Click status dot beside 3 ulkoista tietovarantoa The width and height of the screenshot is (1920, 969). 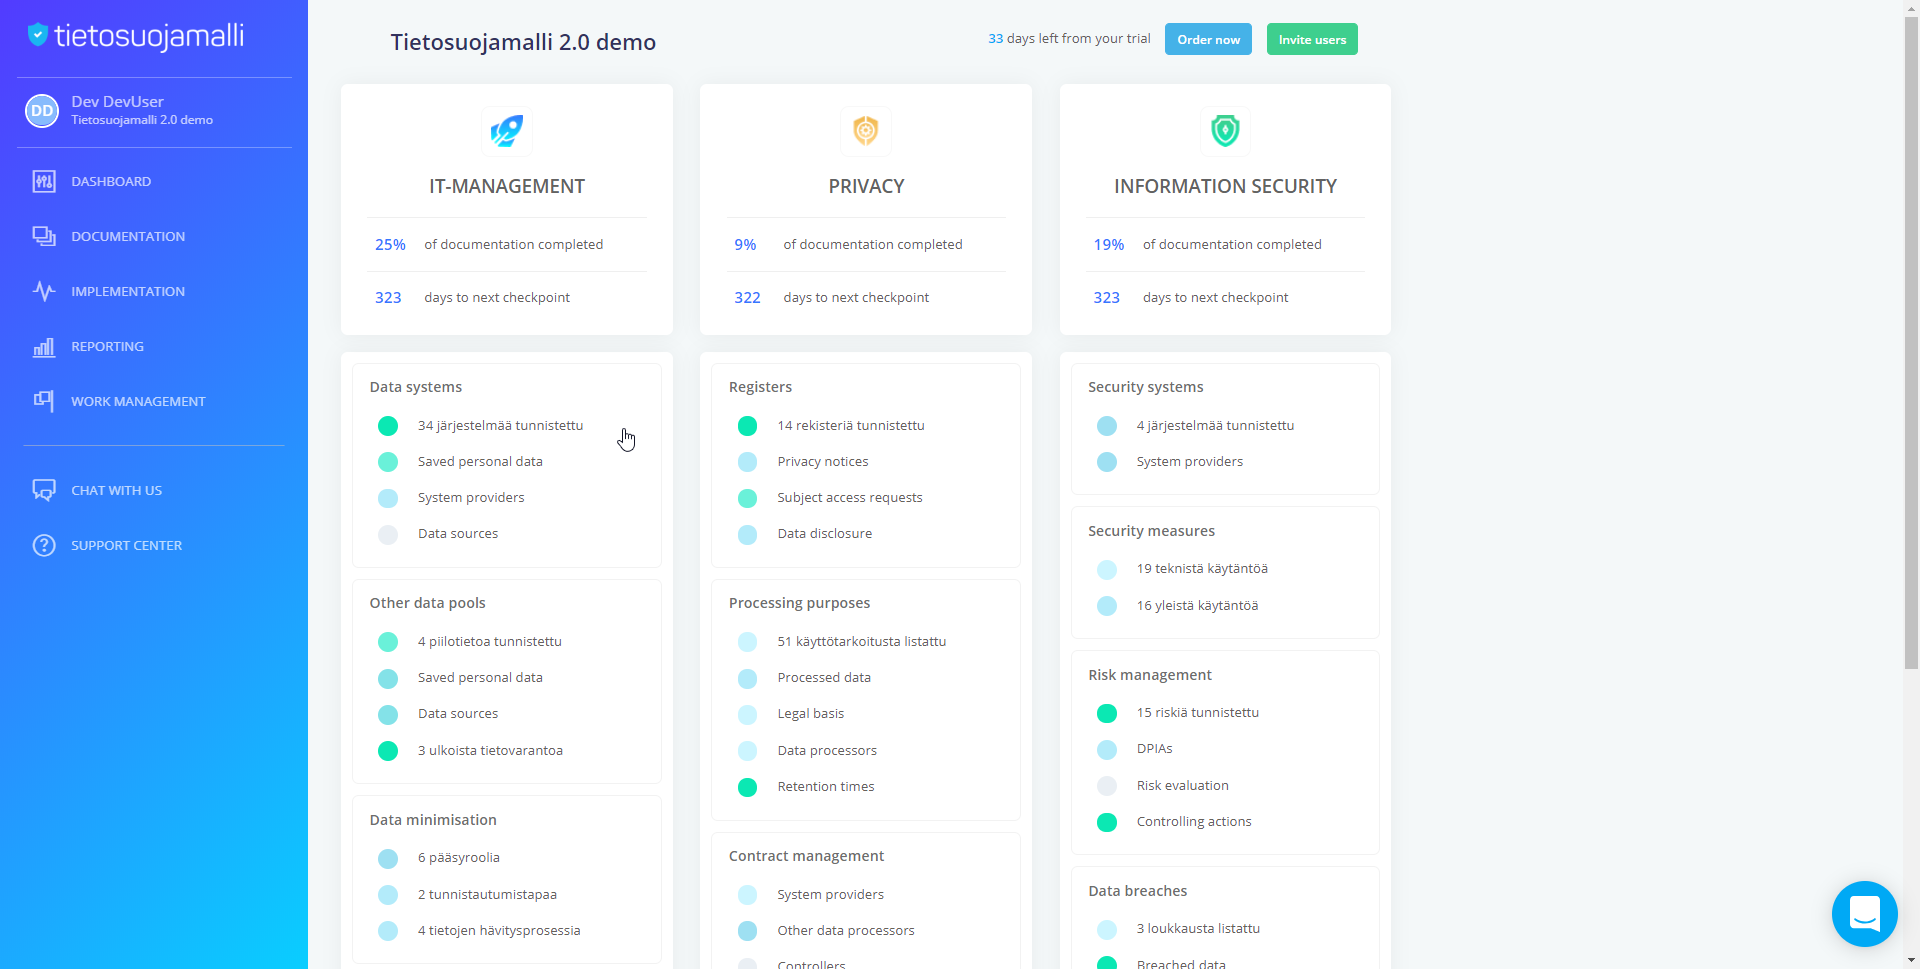(388, 751)
